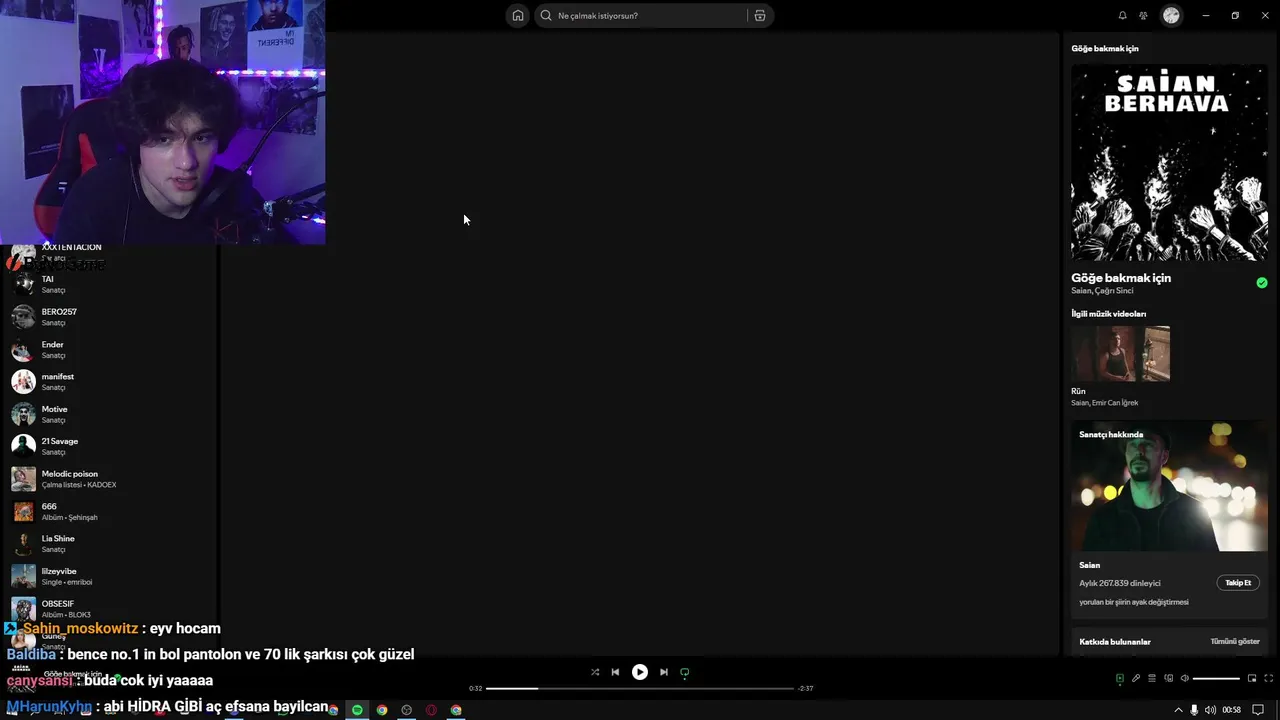Screen dimensions: 1280x720
Task: Show lyrics with microphone icon
Action: tap(1136, 679)
